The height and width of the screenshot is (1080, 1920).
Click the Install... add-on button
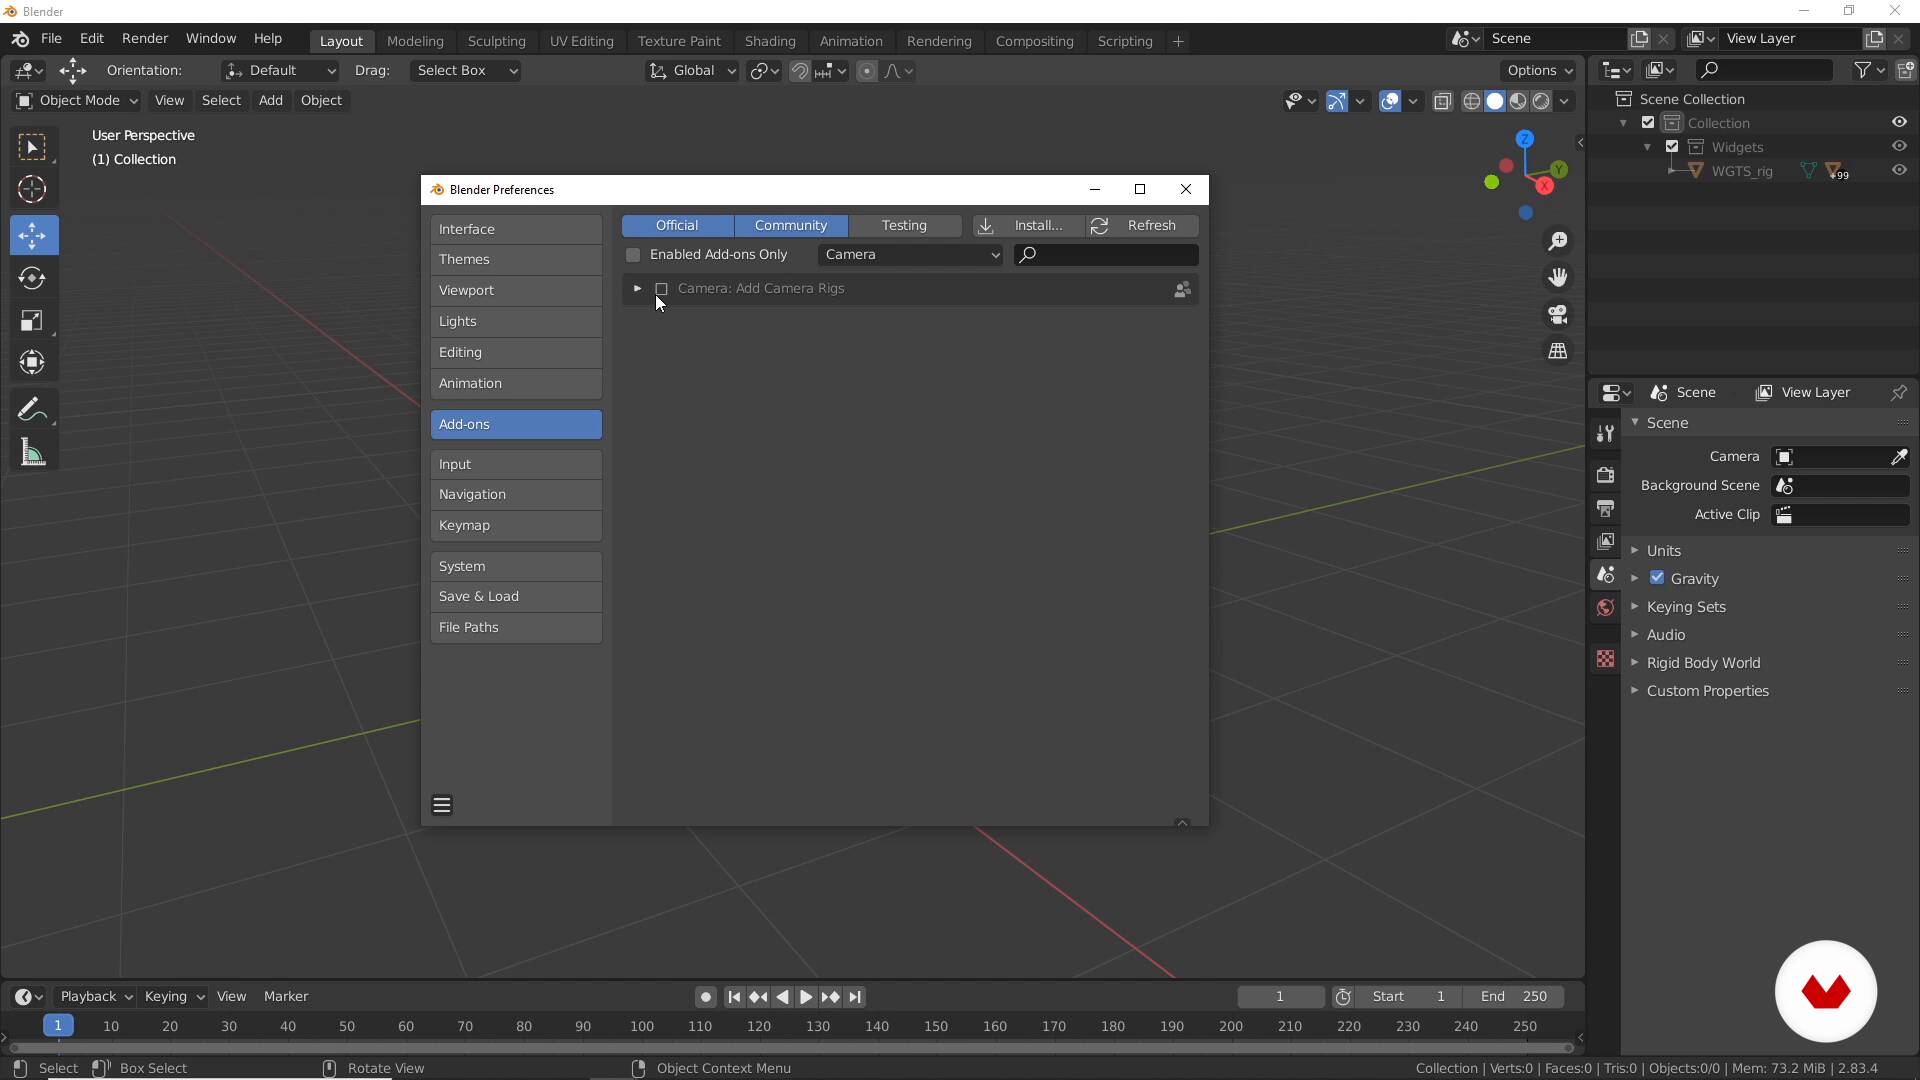1027,226
